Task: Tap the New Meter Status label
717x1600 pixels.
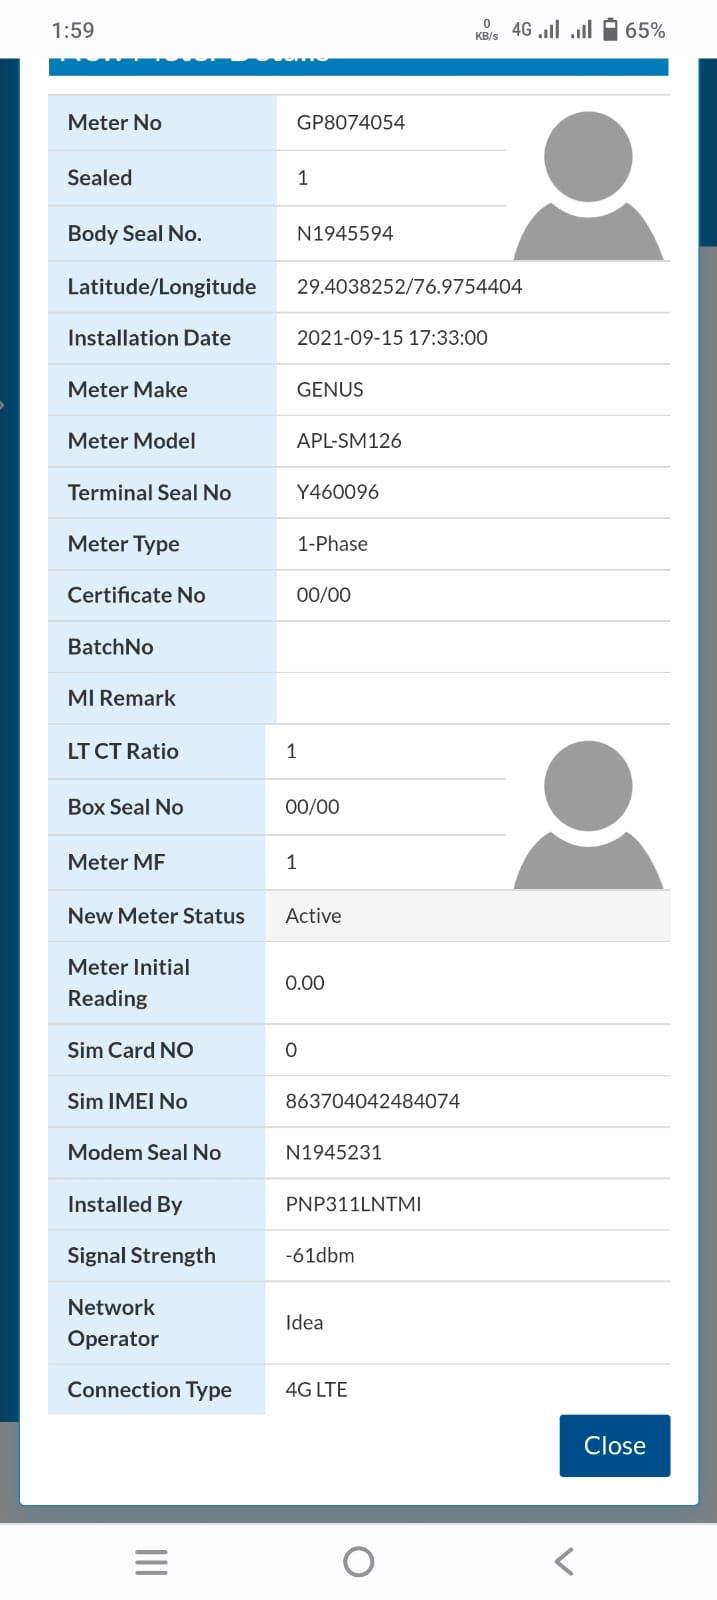Action: (x=156, y=916)
